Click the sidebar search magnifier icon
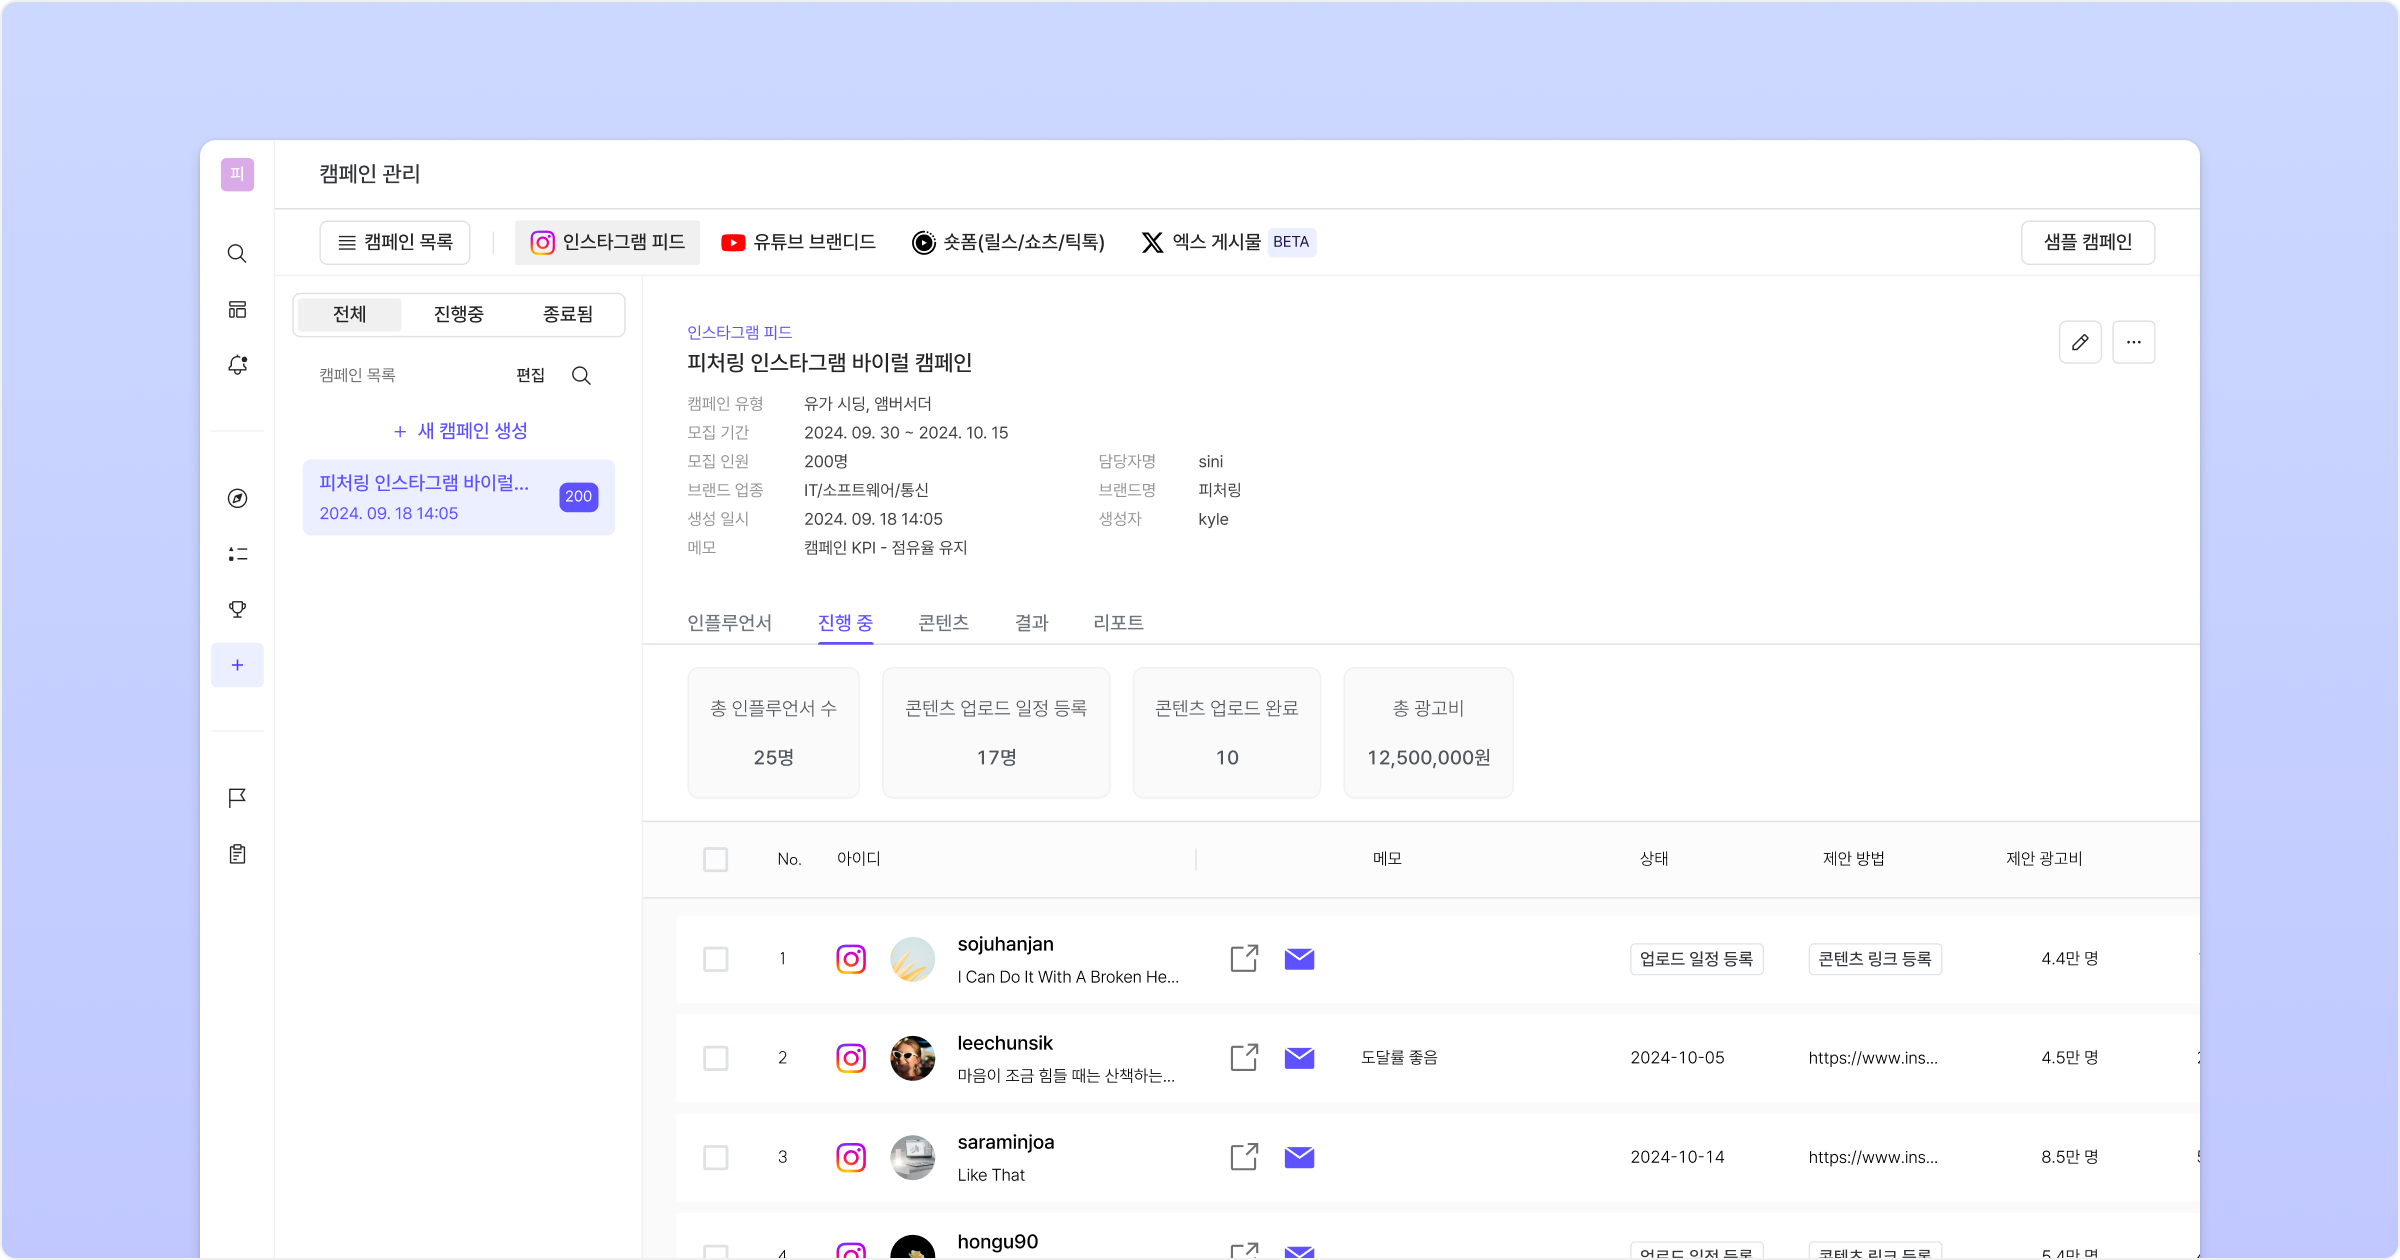Screen dimensions: 2400x1260 pos(237,254)
